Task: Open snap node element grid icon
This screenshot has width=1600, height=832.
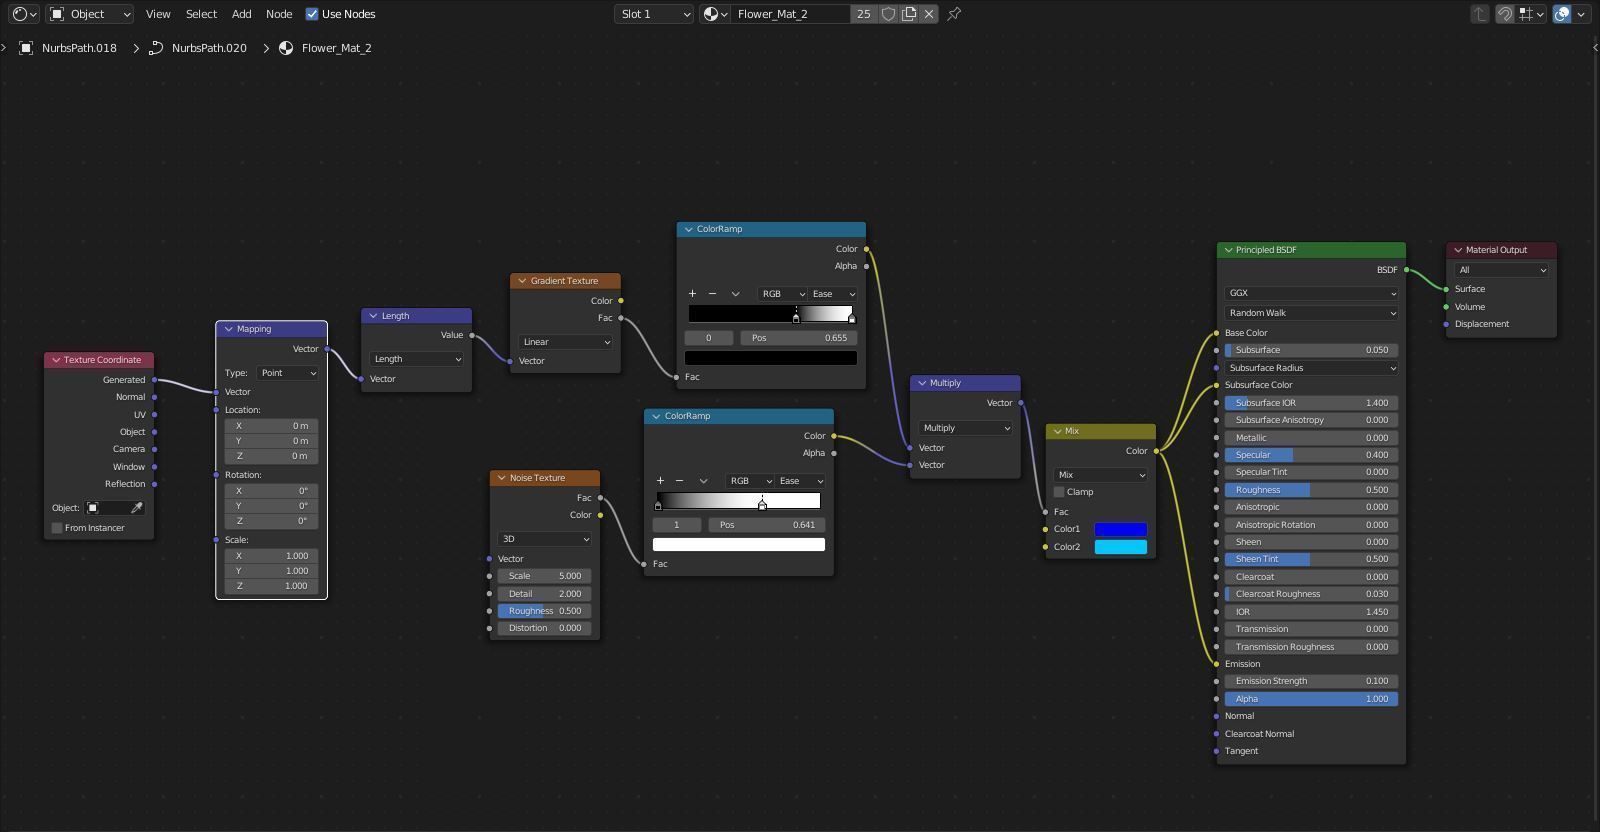Action: [1531, 14]
